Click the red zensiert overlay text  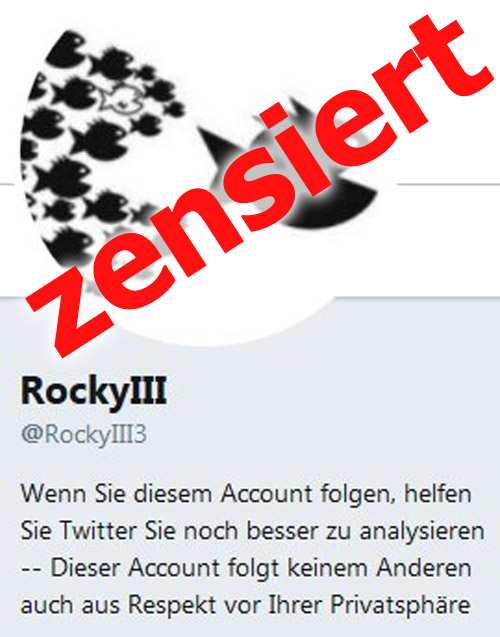coord(260,187)
